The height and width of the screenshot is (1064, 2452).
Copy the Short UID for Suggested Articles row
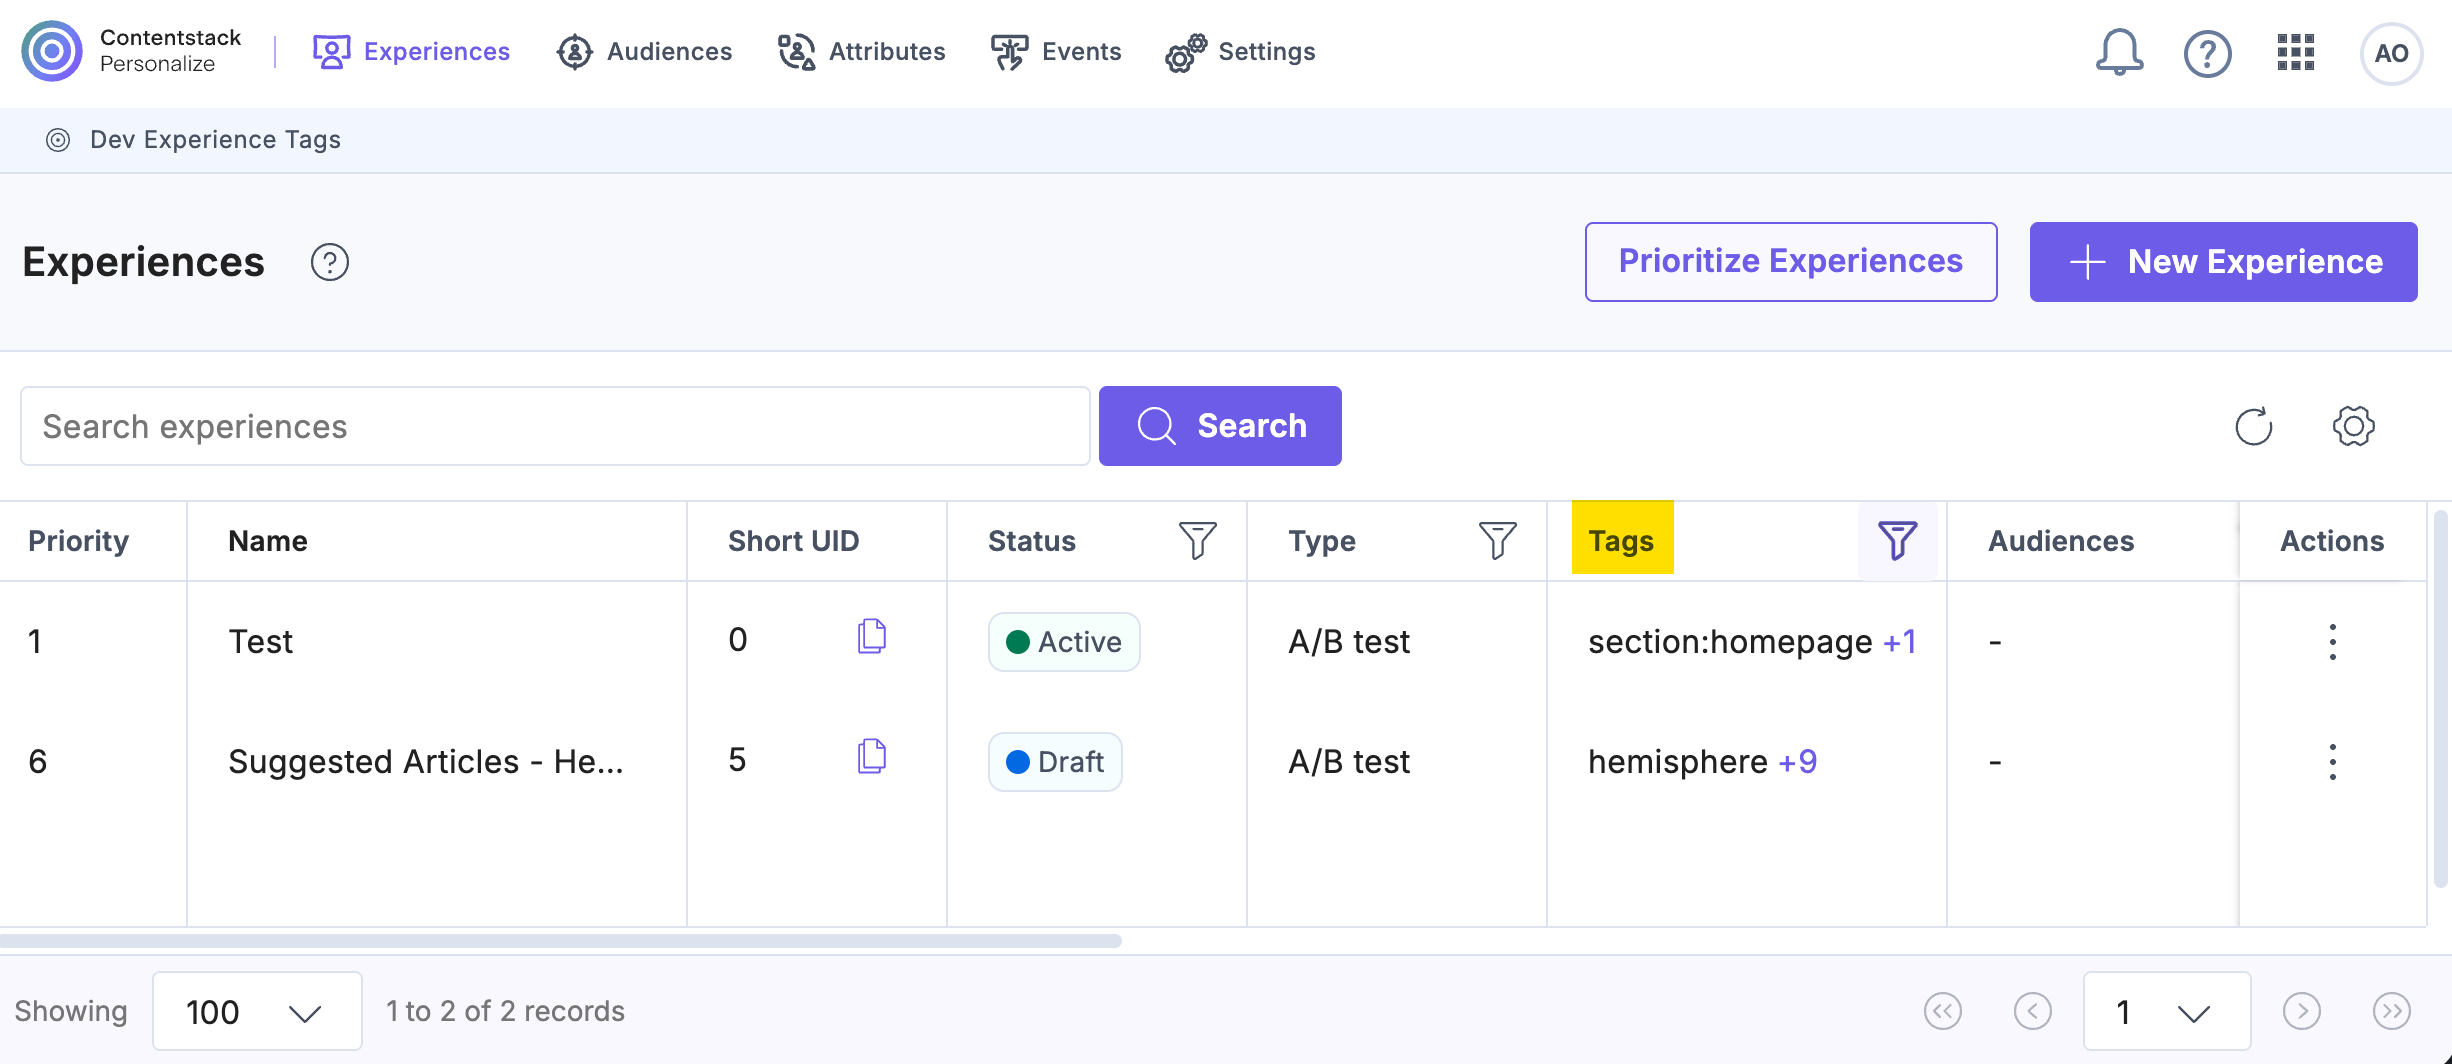point(872,756)
